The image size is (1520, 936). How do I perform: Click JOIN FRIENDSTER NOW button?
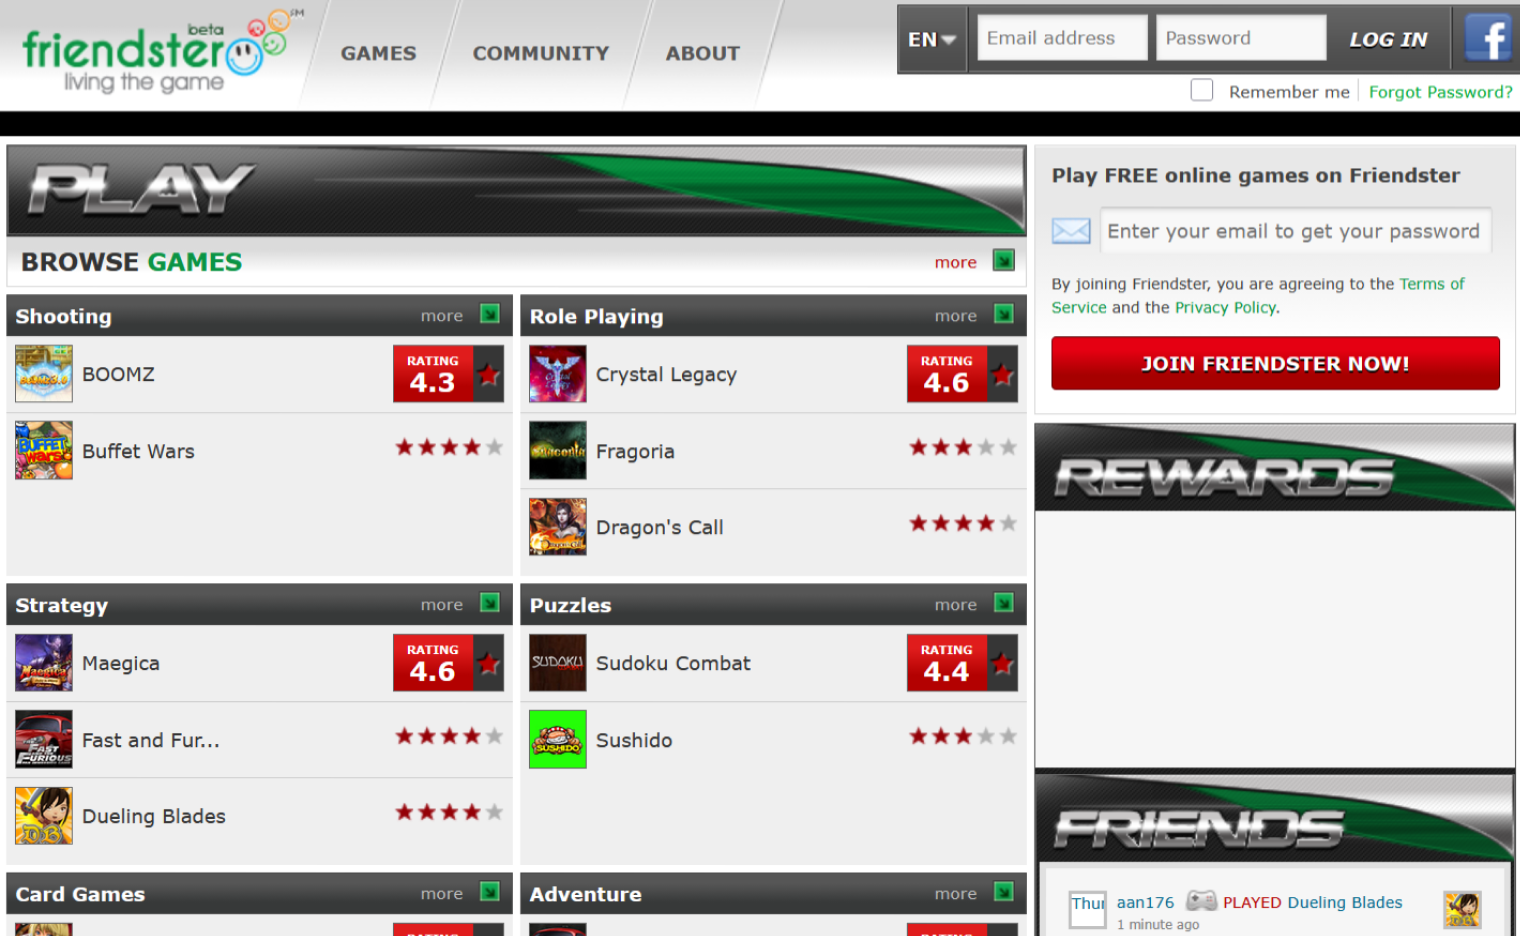1275,363
